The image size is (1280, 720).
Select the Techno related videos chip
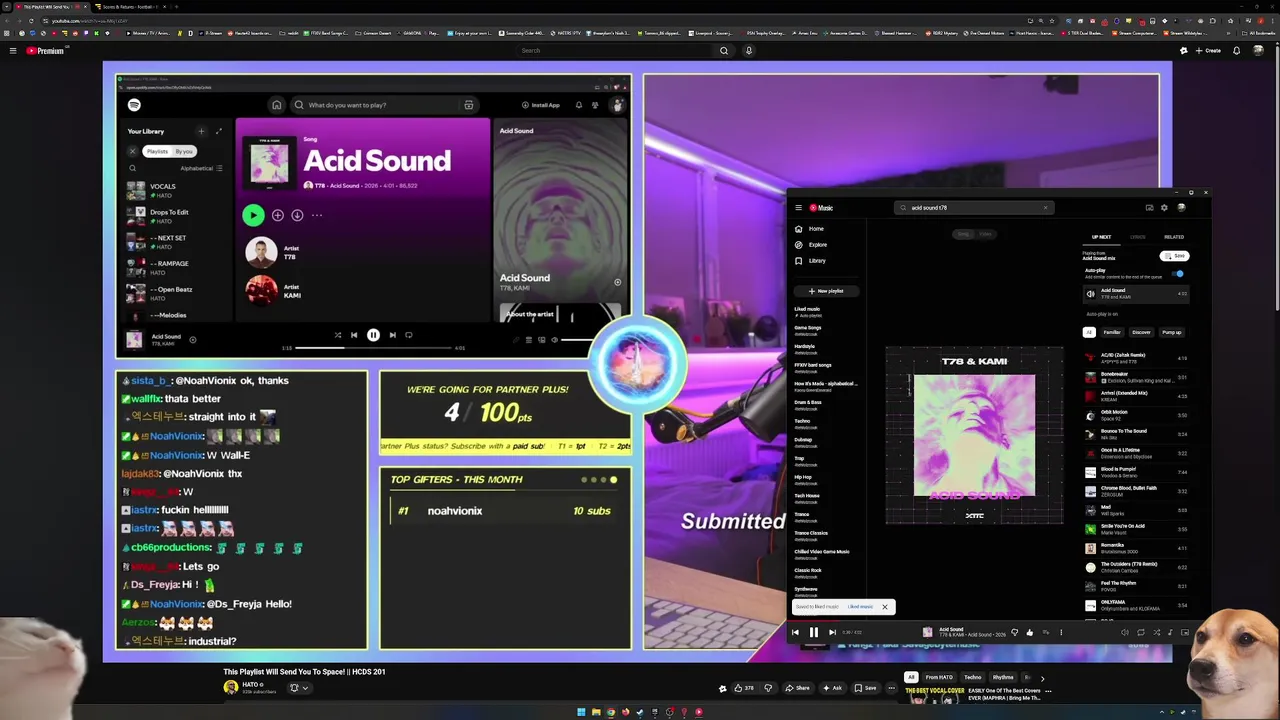973,678
